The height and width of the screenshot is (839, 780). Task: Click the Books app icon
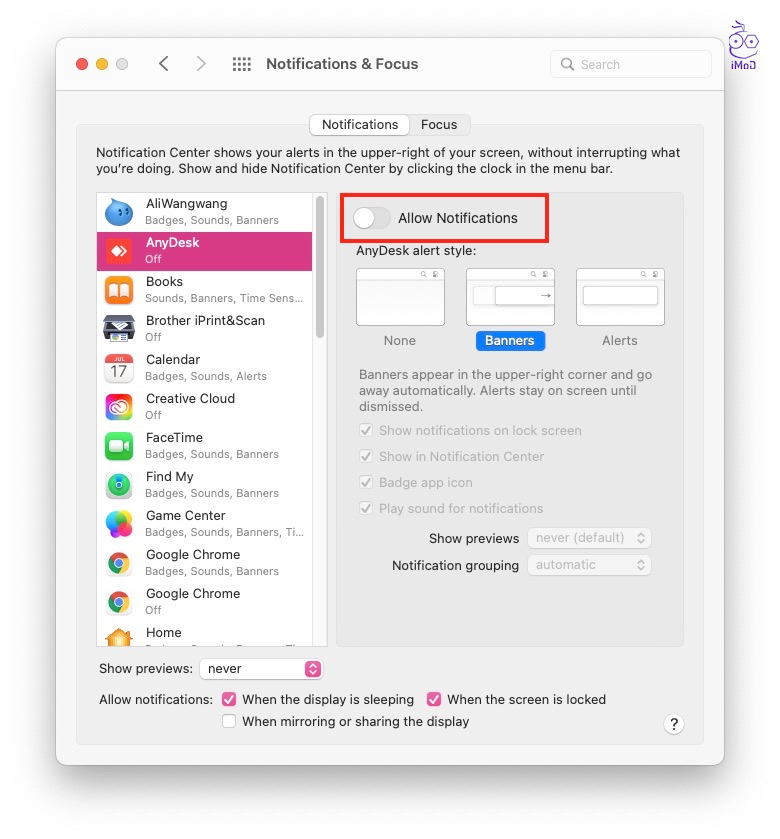pos(119,290)
